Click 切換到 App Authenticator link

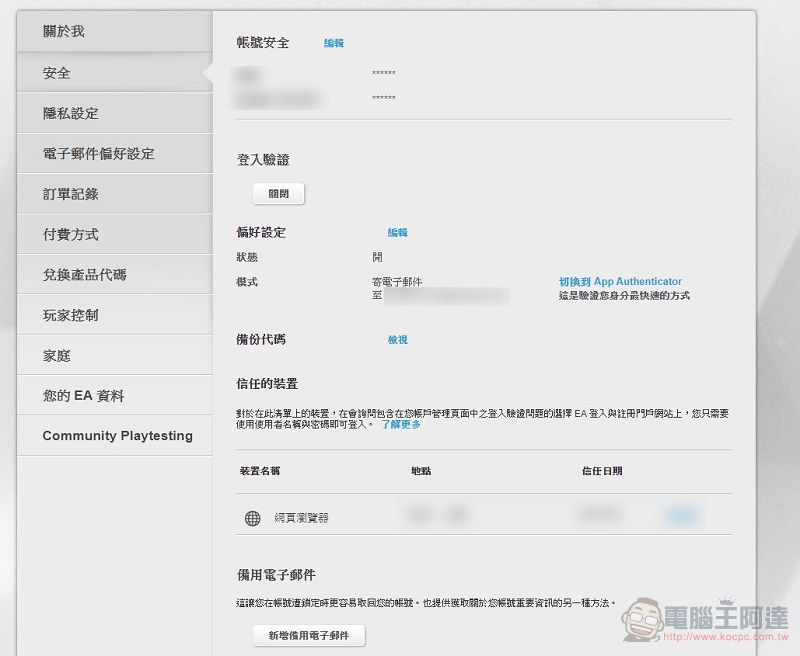[x=620, y=282]
